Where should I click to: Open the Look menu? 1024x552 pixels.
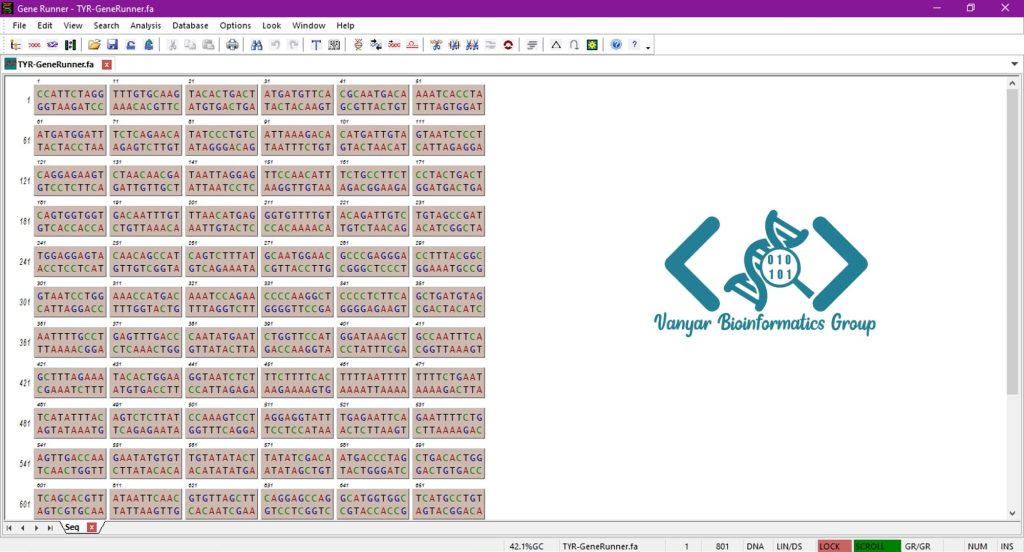coord(272,25)
